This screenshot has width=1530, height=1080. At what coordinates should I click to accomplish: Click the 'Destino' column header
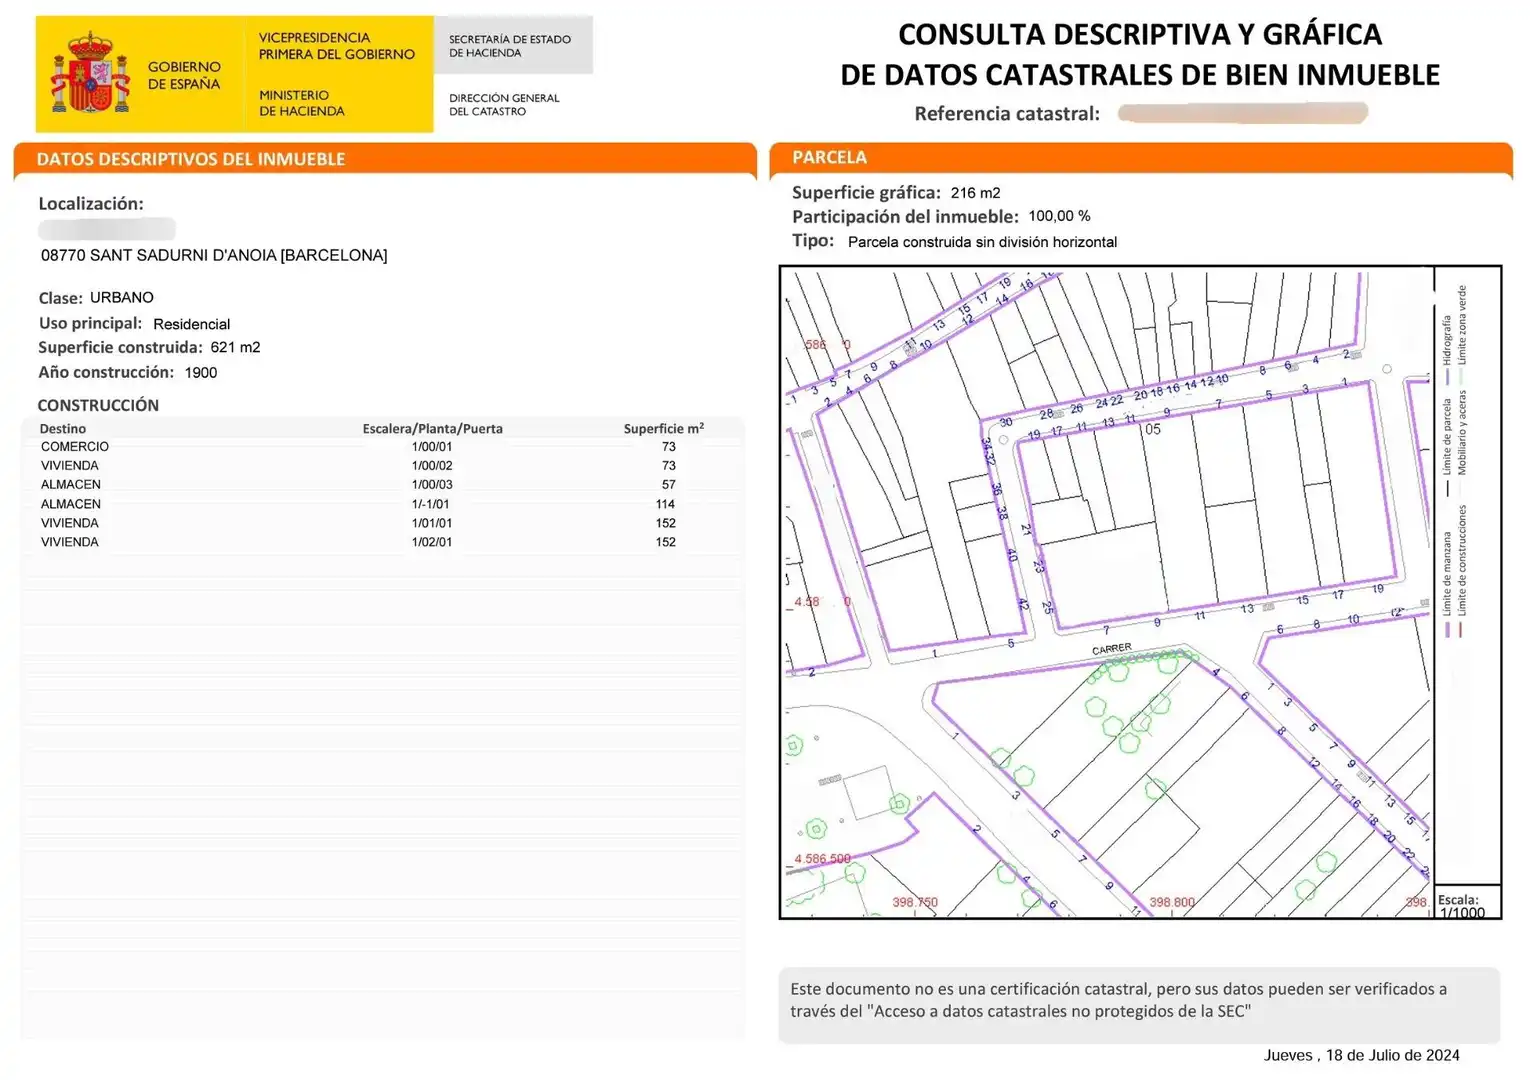(x=63, y=428)
